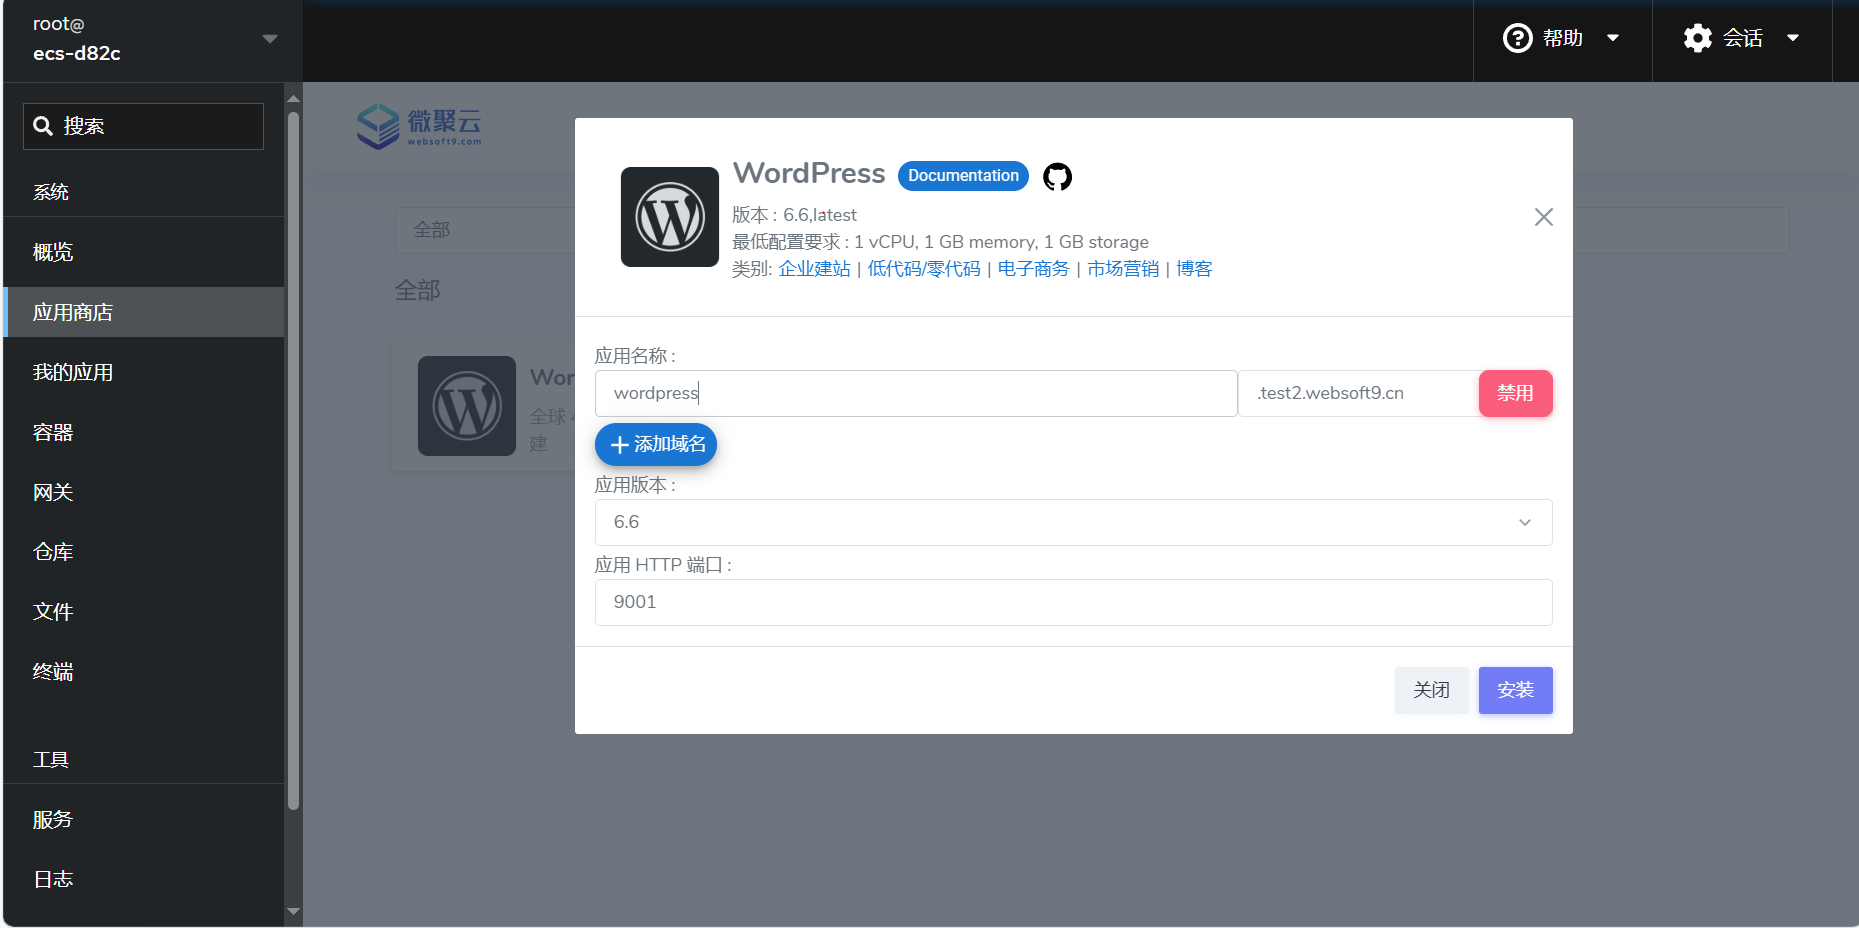The image size is (1859, 928).
Task: Expand the host switcher dropdown arrow
Action: coord(270,39)
